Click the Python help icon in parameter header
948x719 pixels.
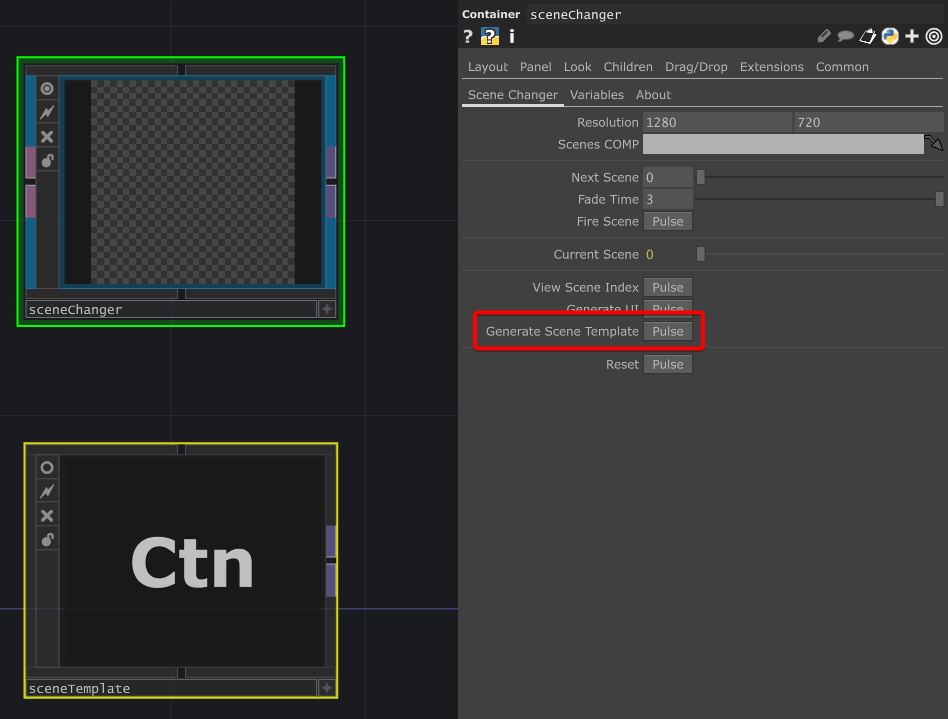click(489, 36)
